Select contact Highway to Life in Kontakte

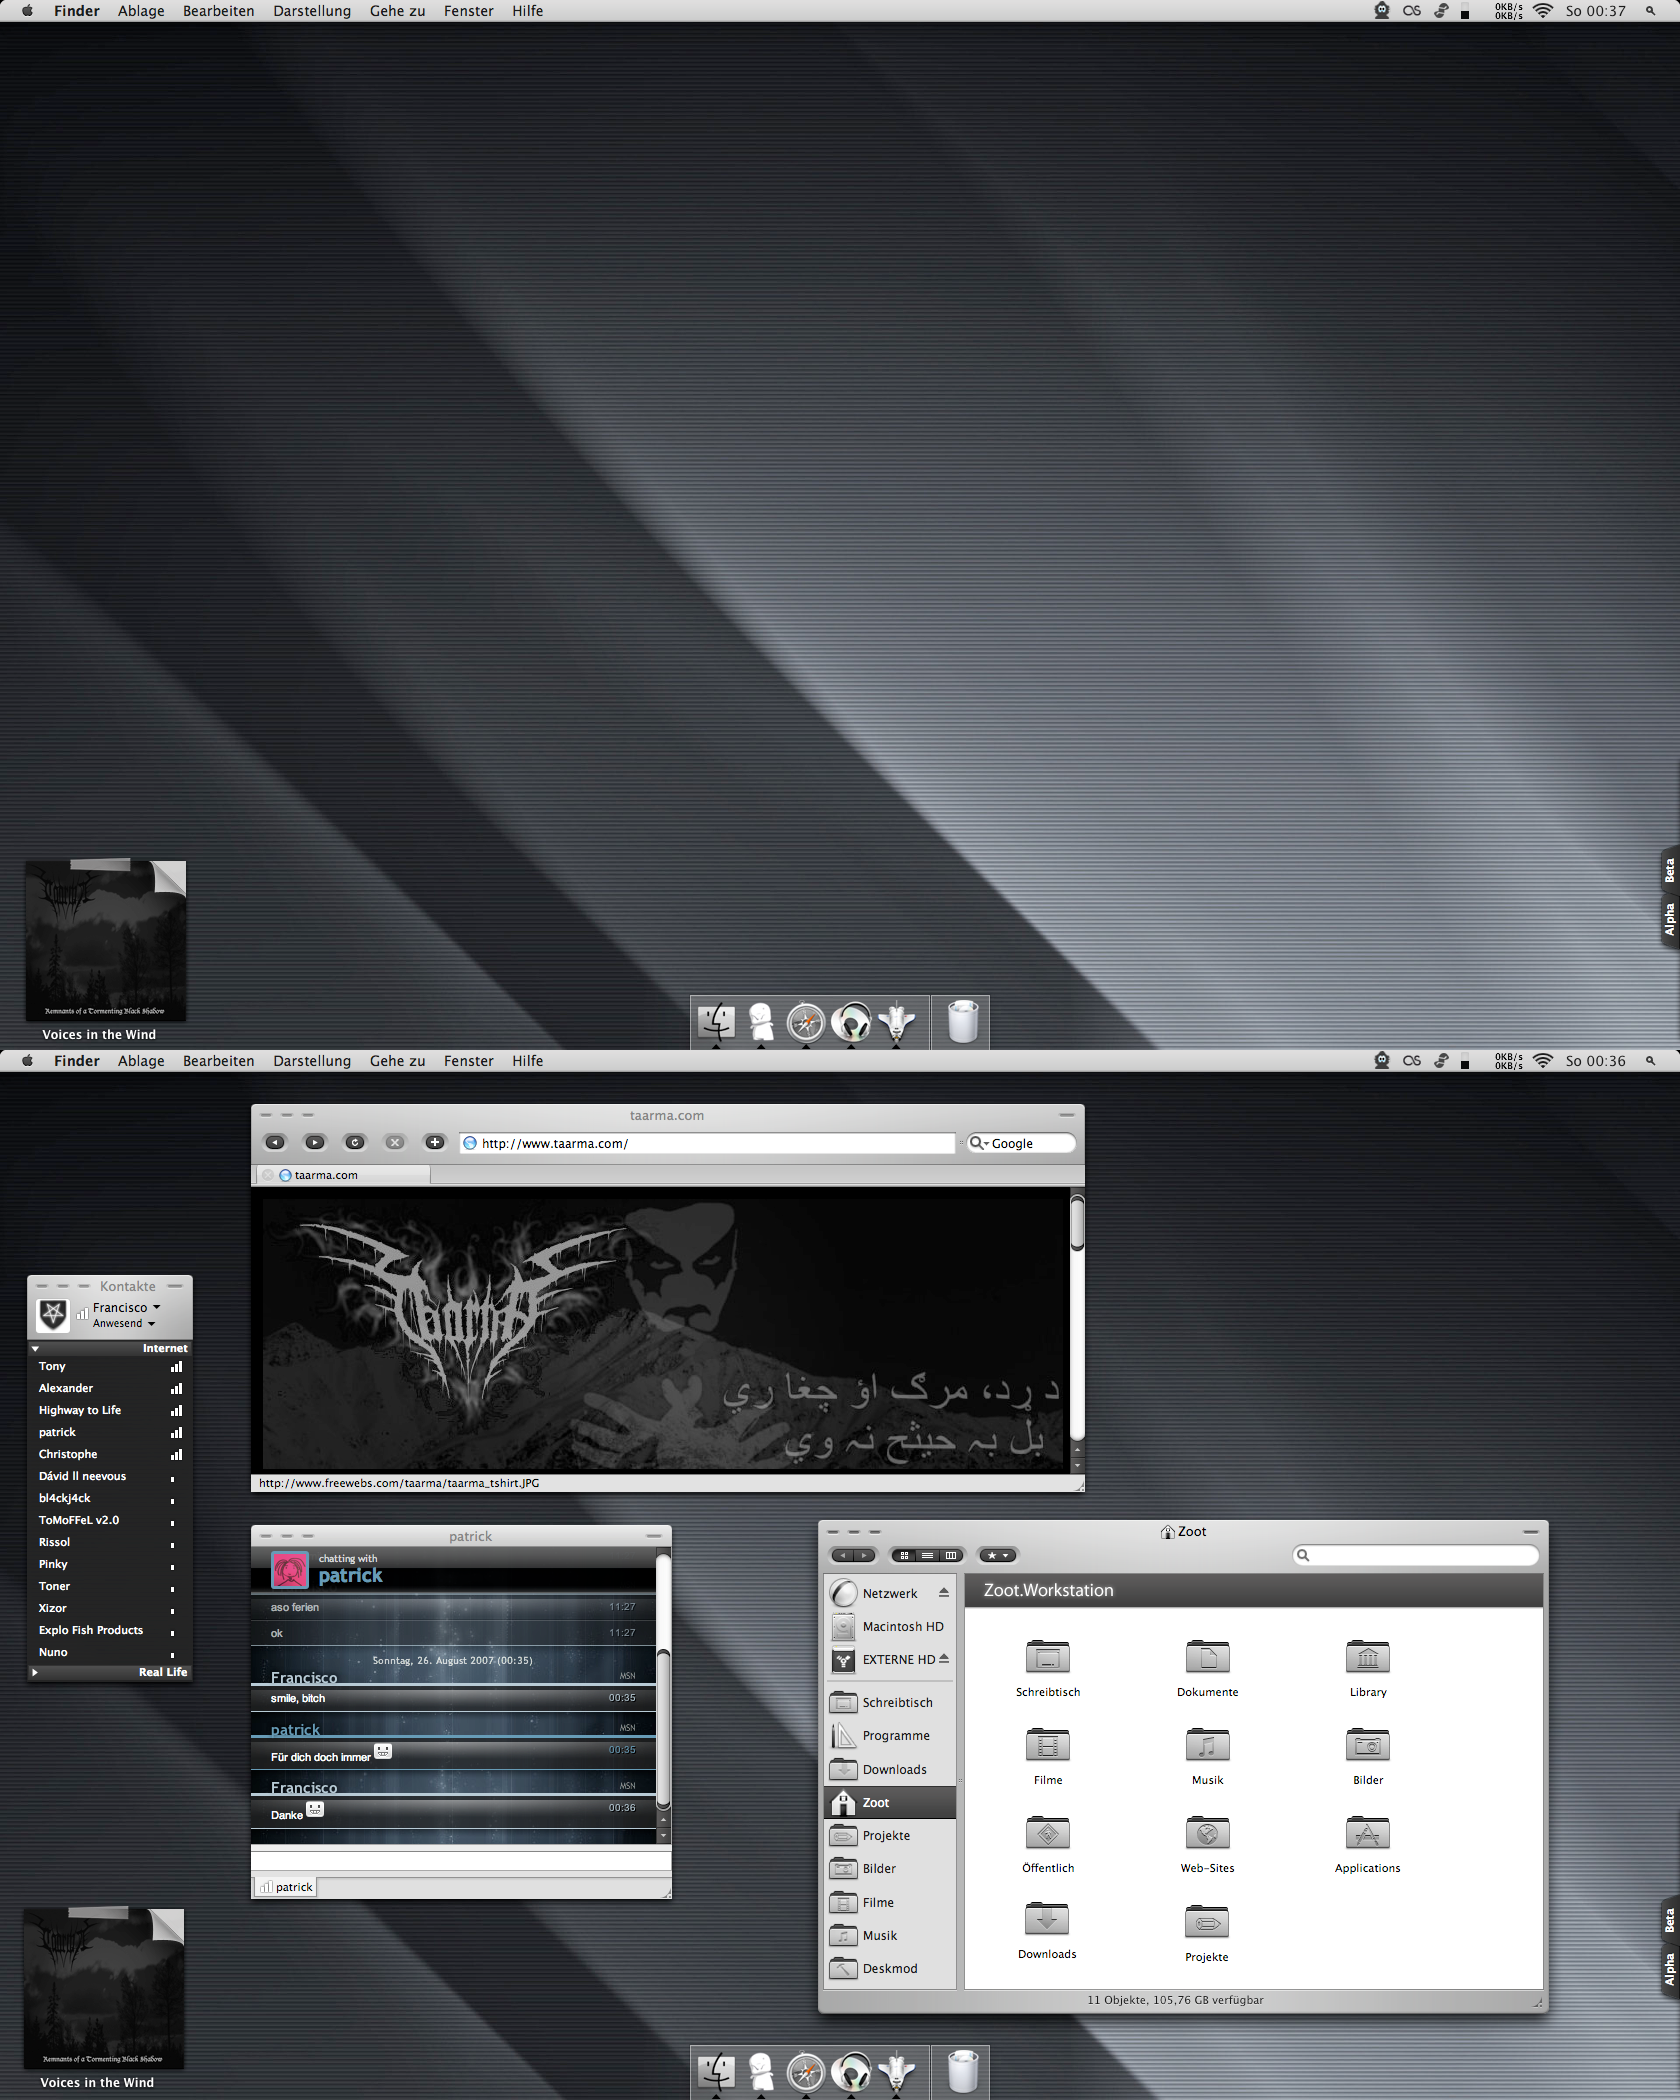110,1410
